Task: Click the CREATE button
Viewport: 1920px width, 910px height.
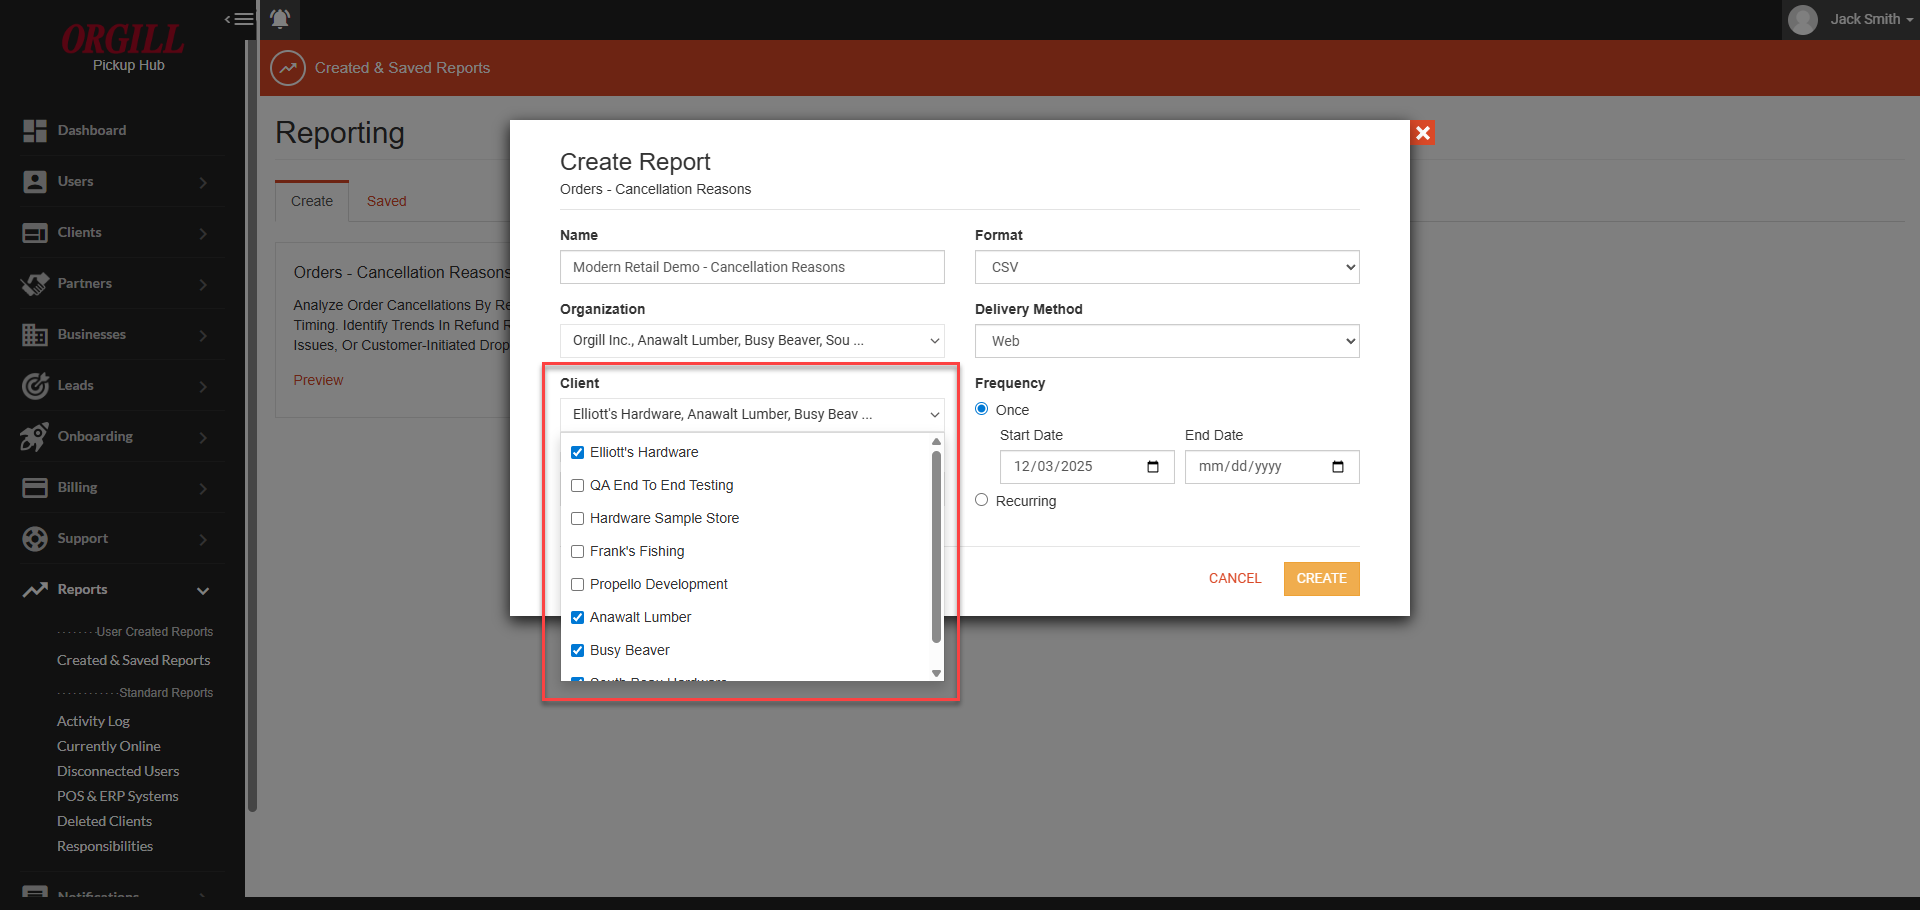Action: click(x=1322, y=579)
